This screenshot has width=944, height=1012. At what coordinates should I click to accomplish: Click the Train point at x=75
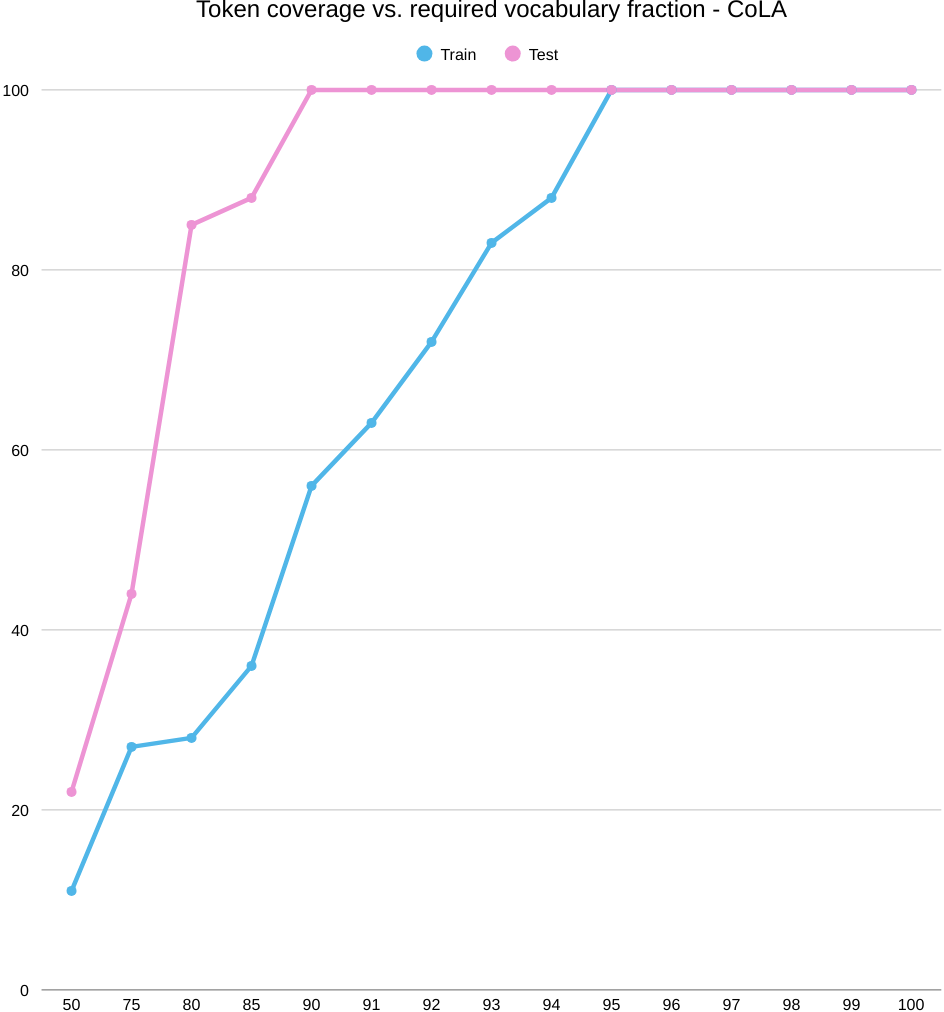coord(131,747)
